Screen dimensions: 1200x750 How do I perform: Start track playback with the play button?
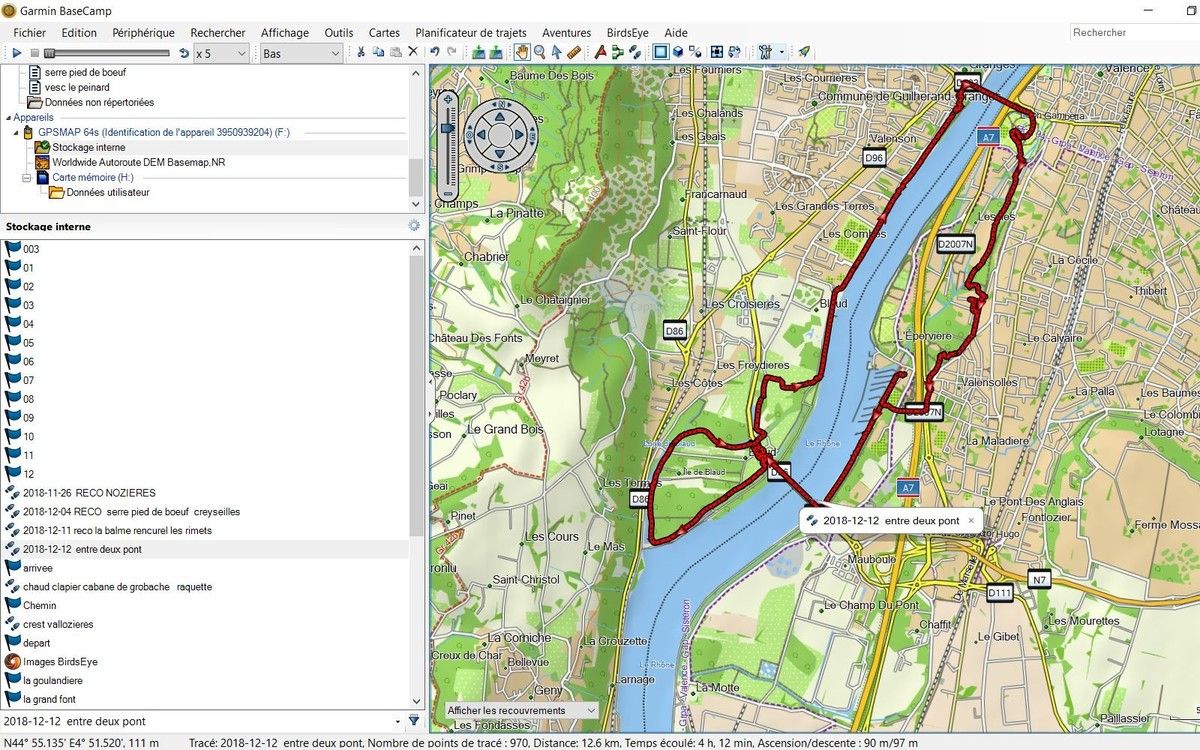[x=17, y=52]
